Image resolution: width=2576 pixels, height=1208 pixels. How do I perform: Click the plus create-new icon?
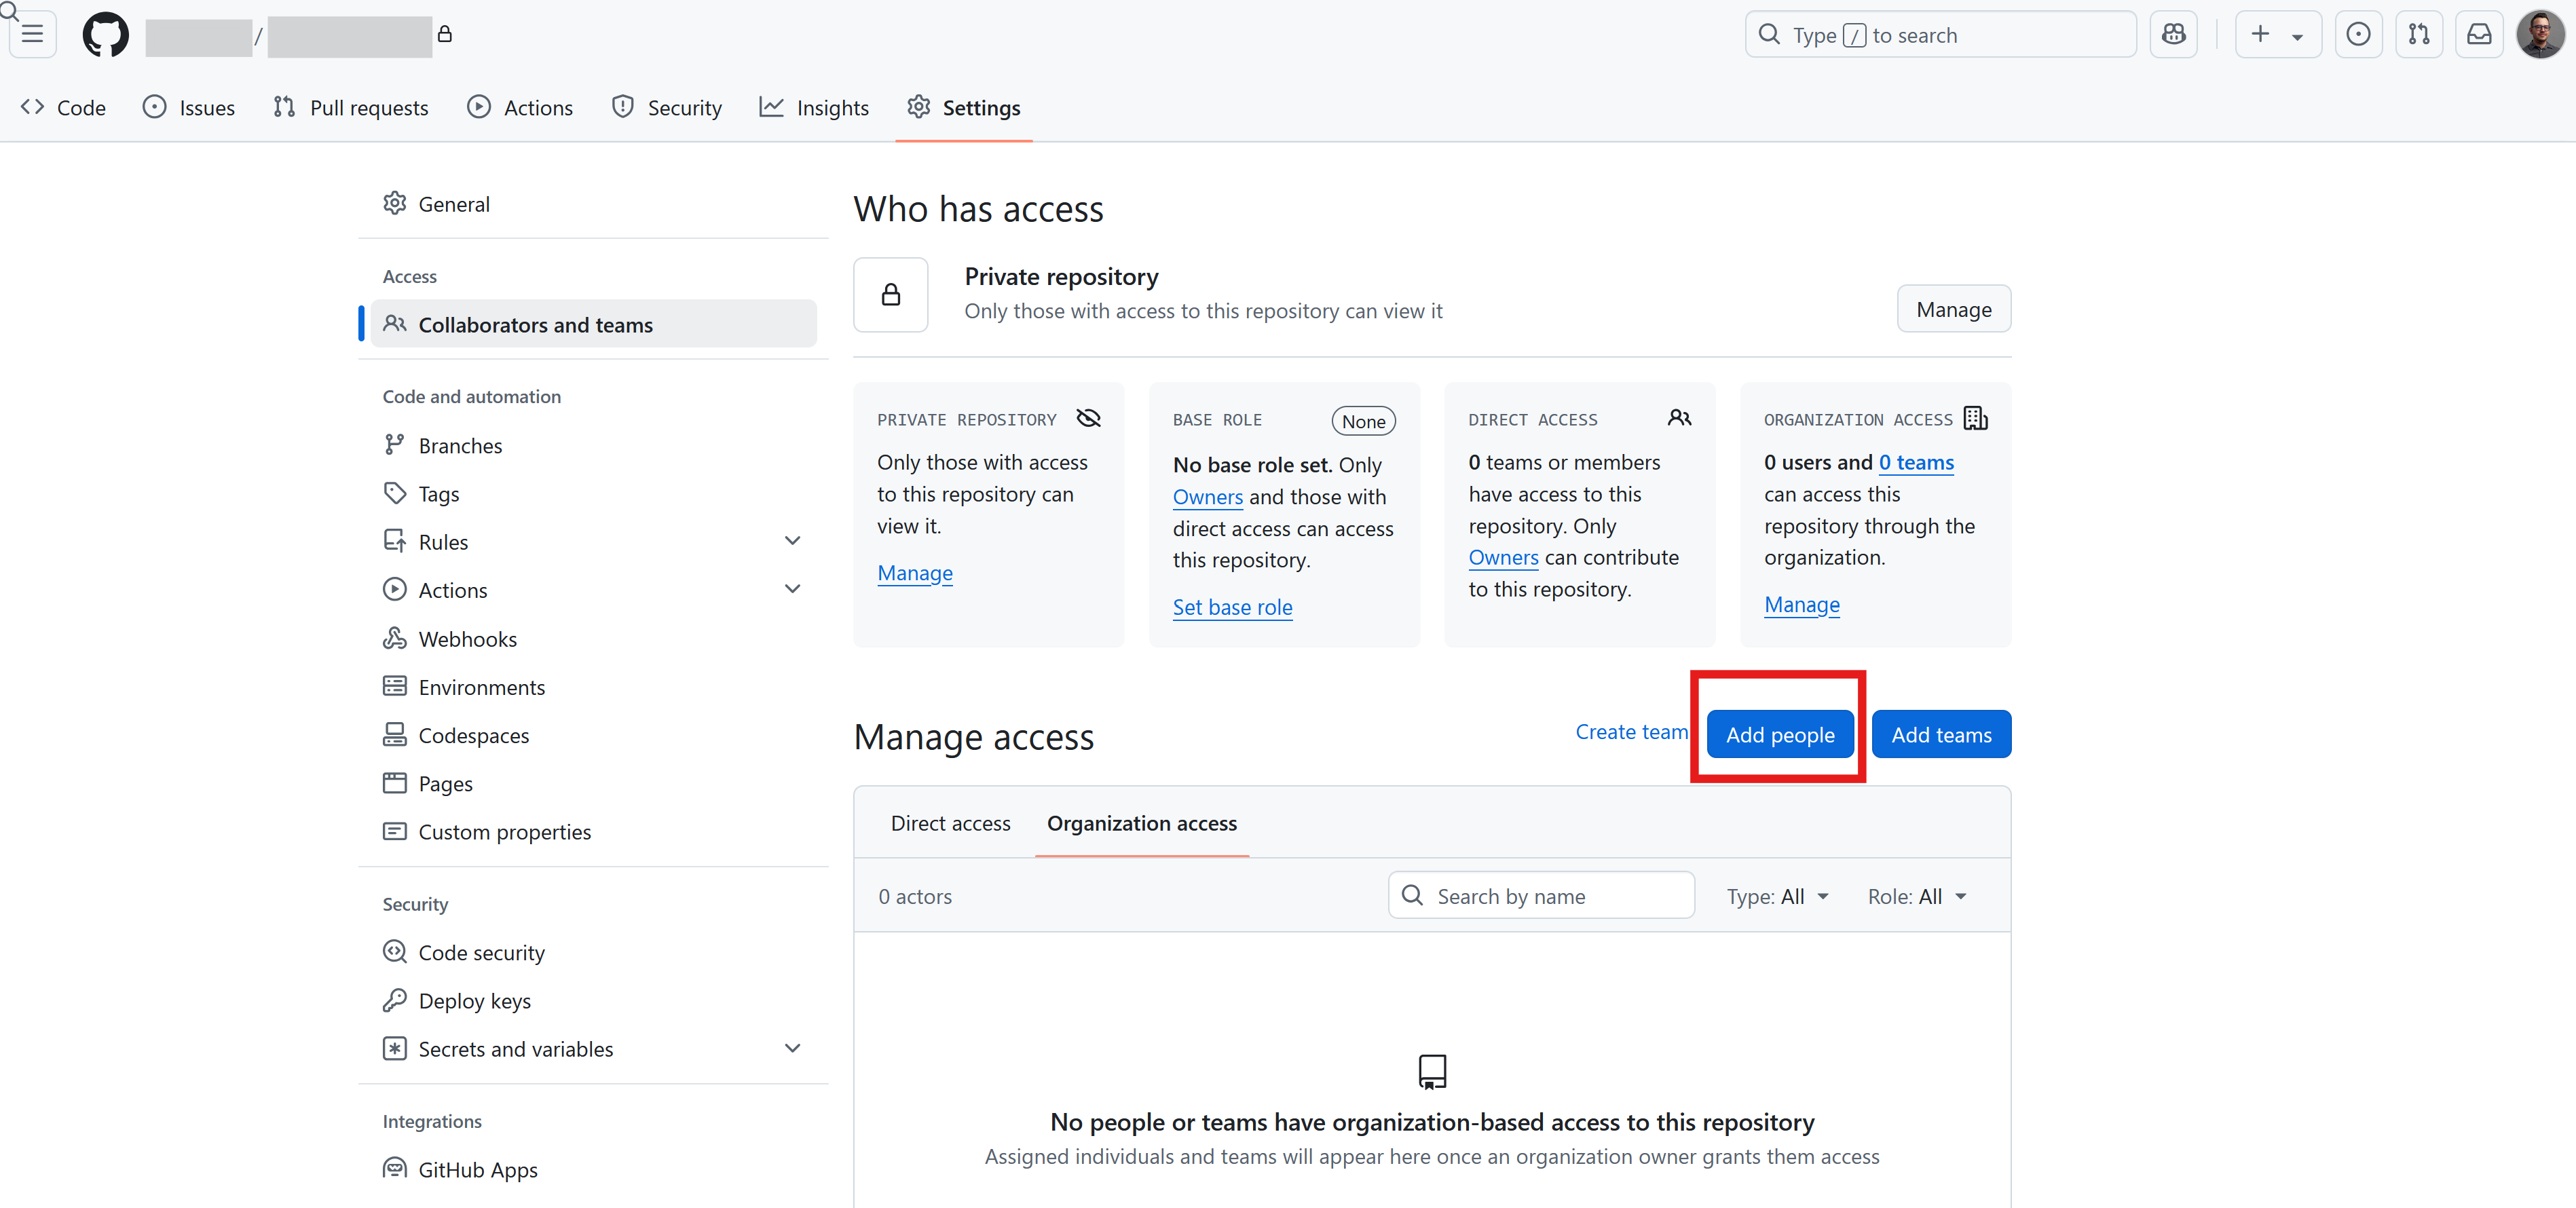2260,35
